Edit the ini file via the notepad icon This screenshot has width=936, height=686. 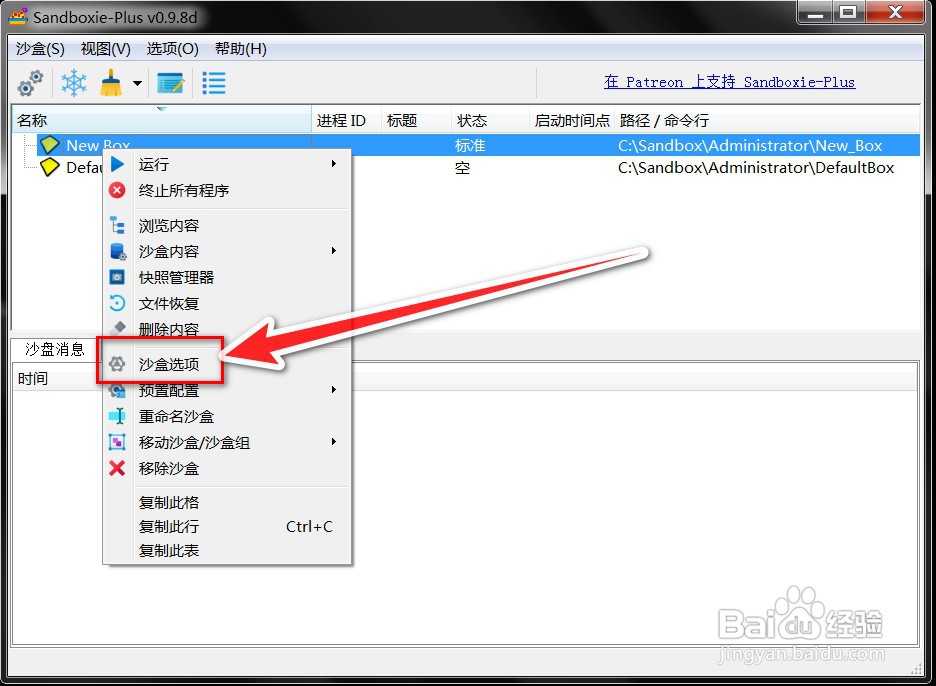tap(172, 82)
